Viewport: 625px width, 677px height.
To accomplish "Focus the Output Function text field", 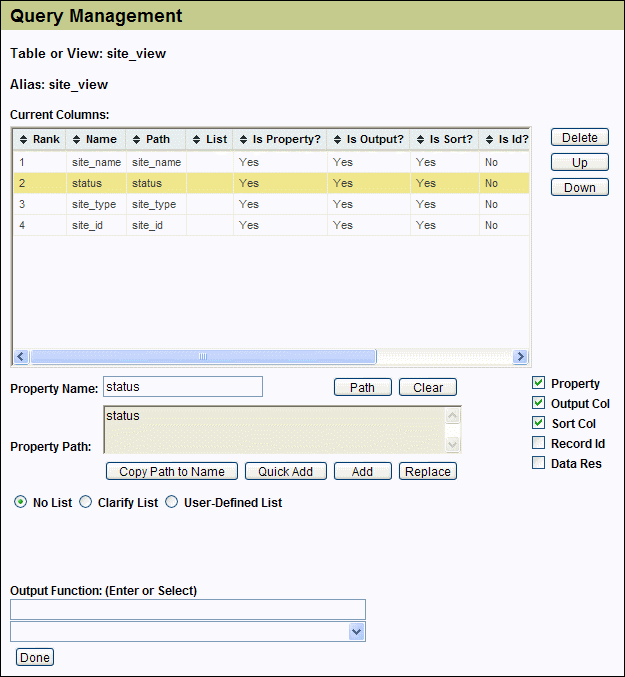I will coord(188,609).
